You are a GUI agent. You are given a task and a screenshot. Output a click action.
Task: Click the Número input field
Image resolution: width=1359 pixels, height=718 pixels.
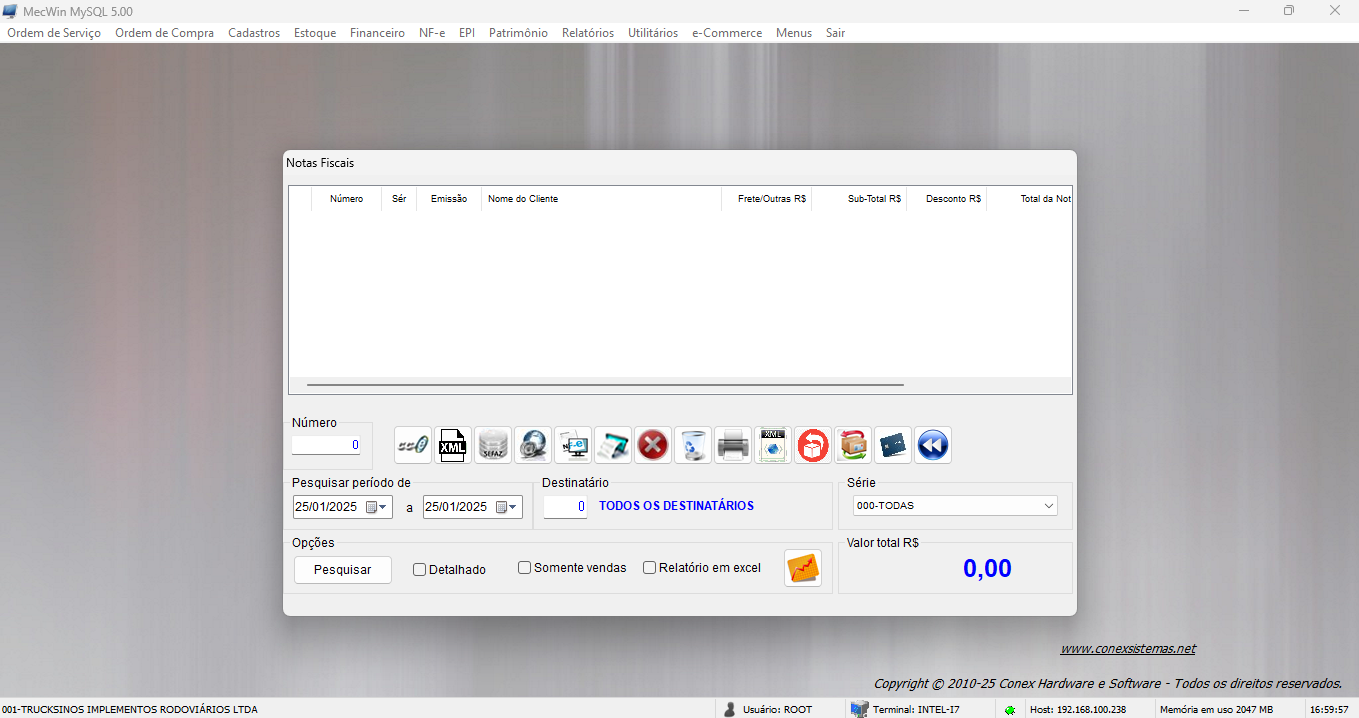(x=326, y=445)
